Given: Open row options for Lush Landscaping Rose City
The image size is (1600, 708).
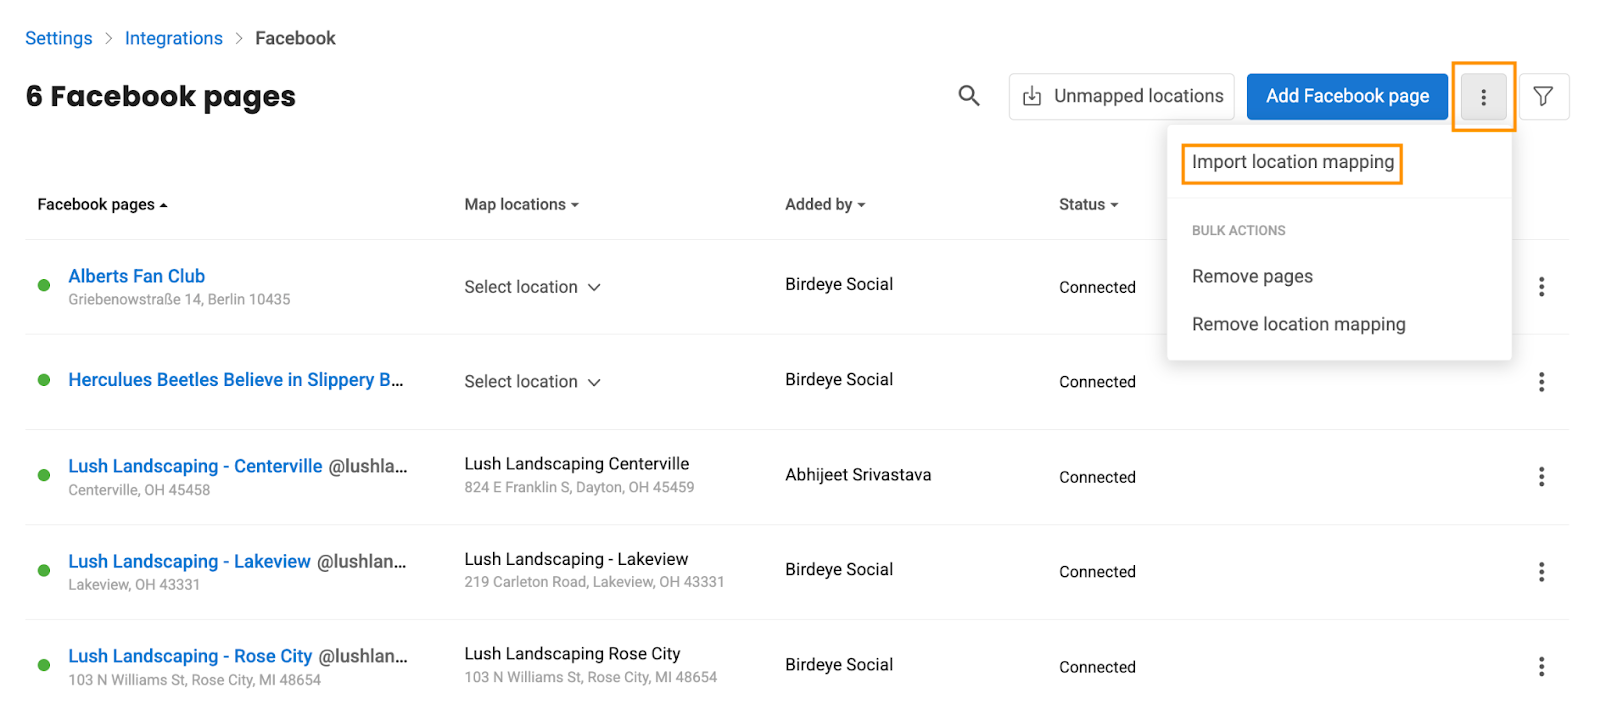Looking at the screenshot, I should pos(1541,666).
